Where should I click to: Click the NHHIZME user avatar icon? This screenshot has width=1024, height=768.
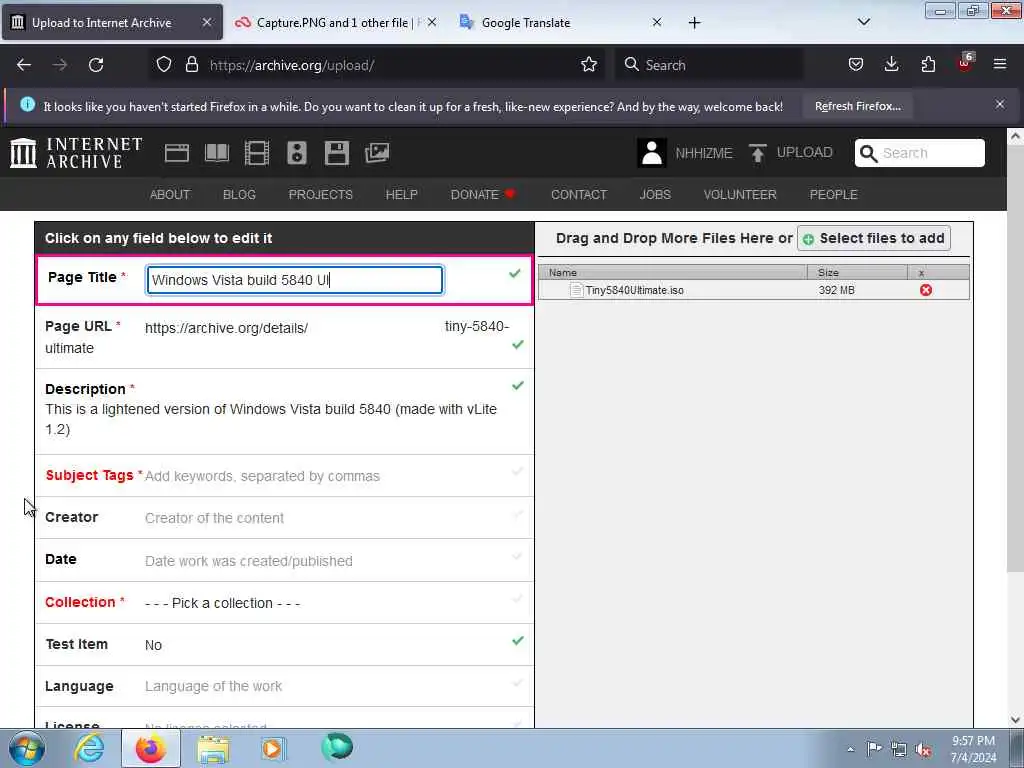651,153
